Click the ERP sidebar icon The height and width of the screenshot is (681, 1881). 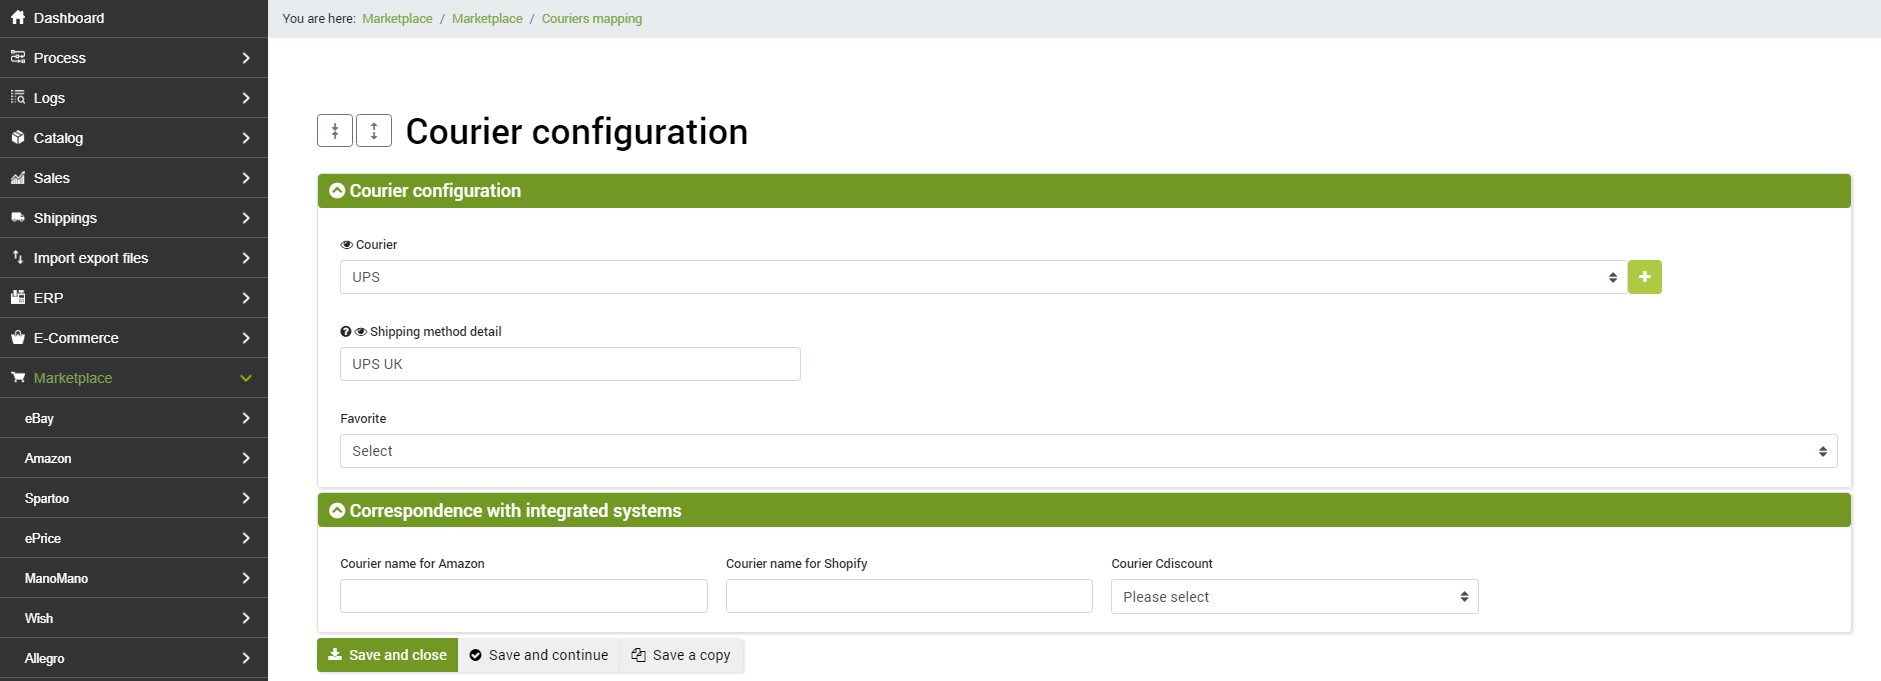pyautogui.click(x=18, y=297)
